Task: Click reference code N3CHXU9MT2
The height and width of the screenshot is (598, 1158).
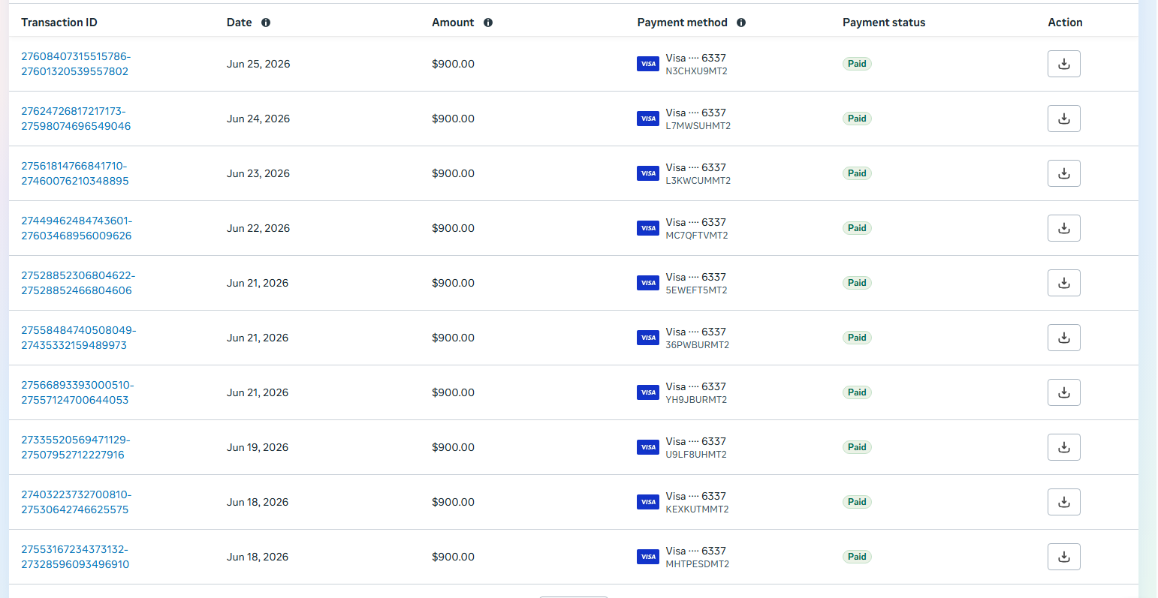Action: [x=696, y=71]
